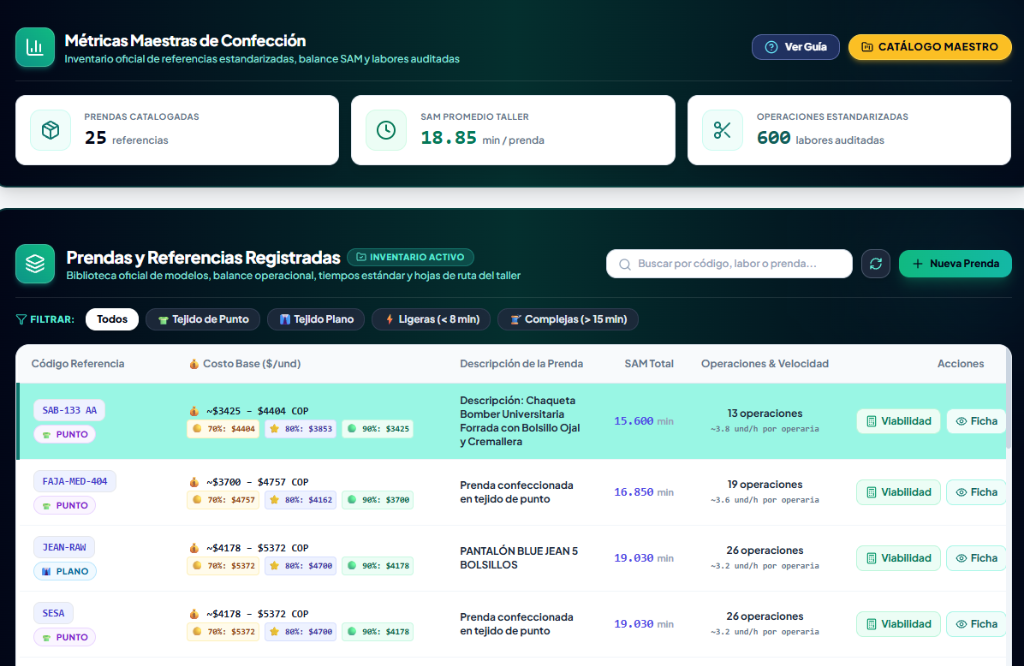Click the 18.85 min/prenda metric
Screen dimensions: 1024x666
coord(482,138)
